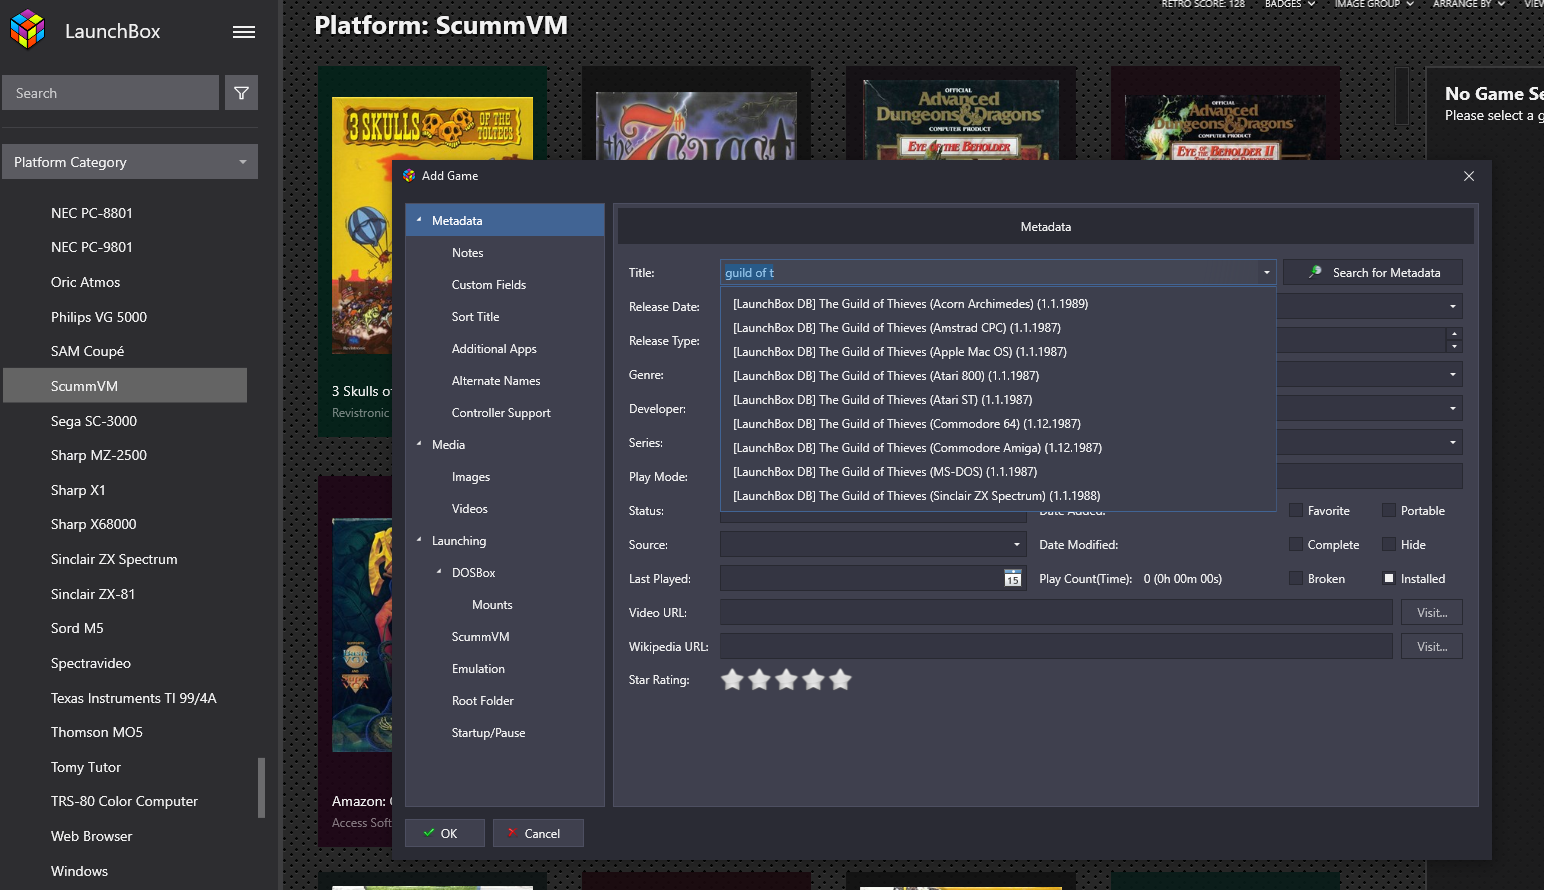
Task: Select Alternate Names tree item
Action: 496,381
